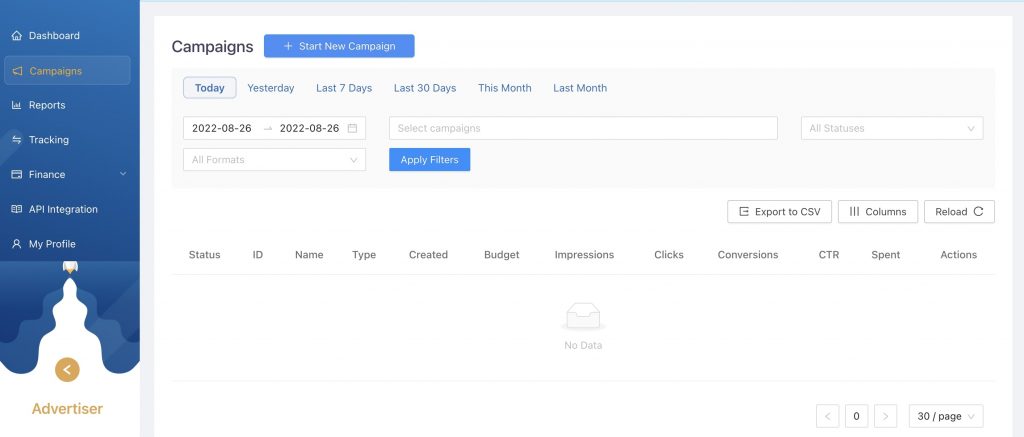Click Start New Campaign button
Image resolution: width=1024 pixels, height=437 pixels.
pyautogui.click(x=339, y=46)
